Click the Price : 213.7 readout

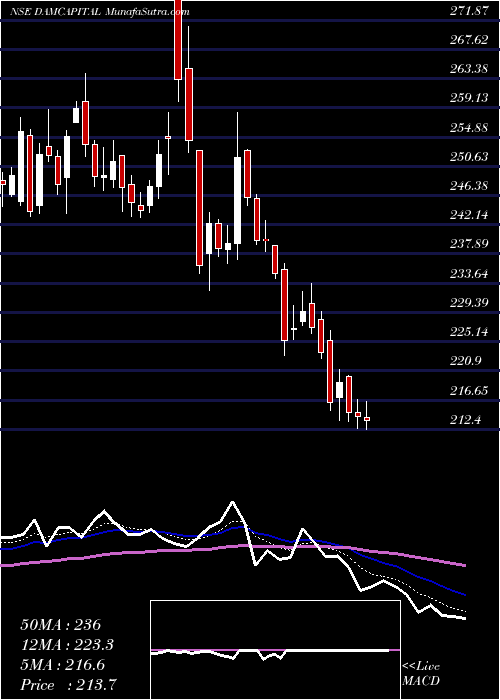(70, 685)
